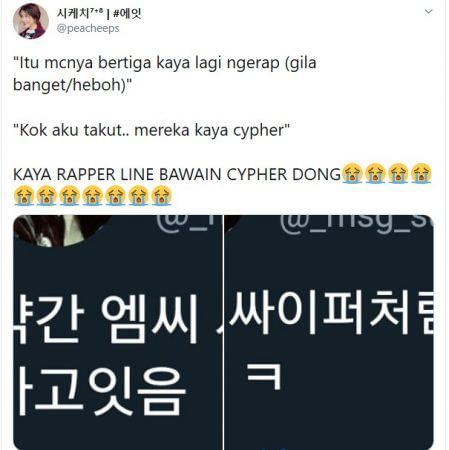Click the @_msg_s handle in right image
449x450 pixels.
pyautogui.click(x=356, y=223)
